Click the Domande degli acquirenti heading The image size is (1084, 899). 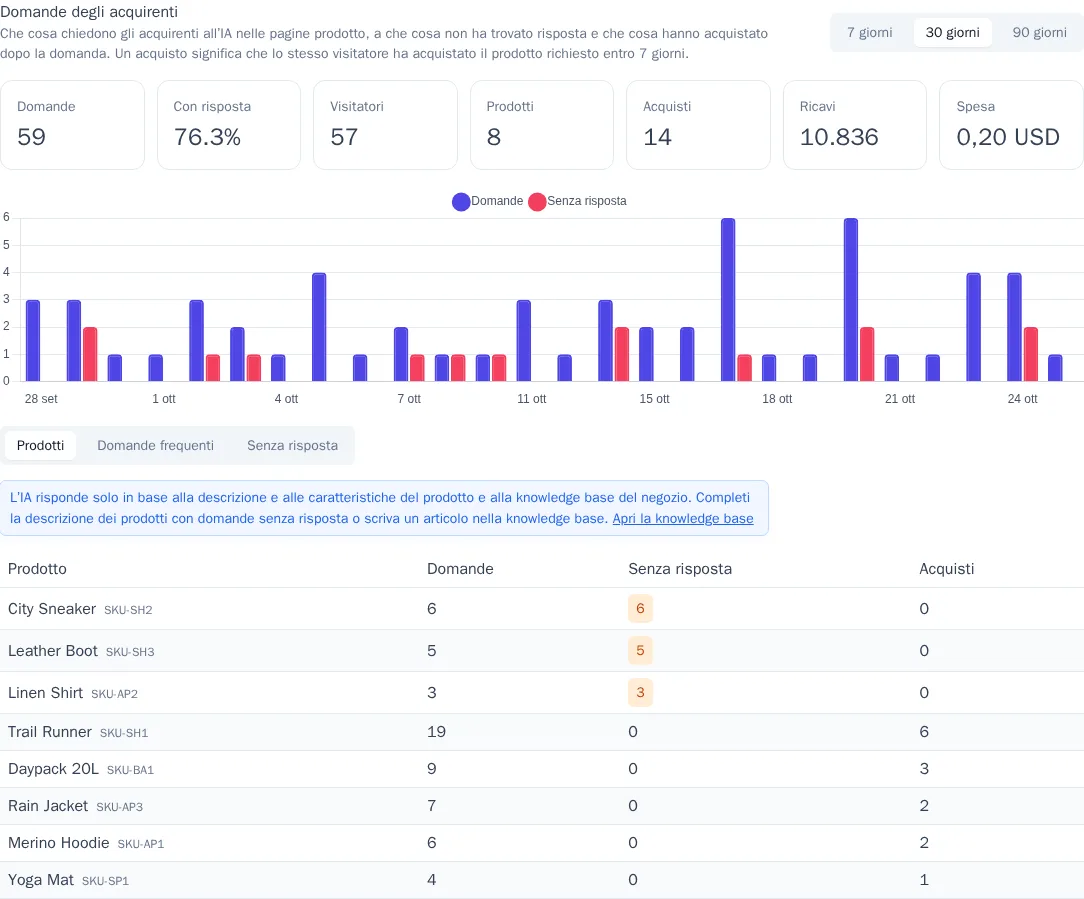[x=89, y=12]
